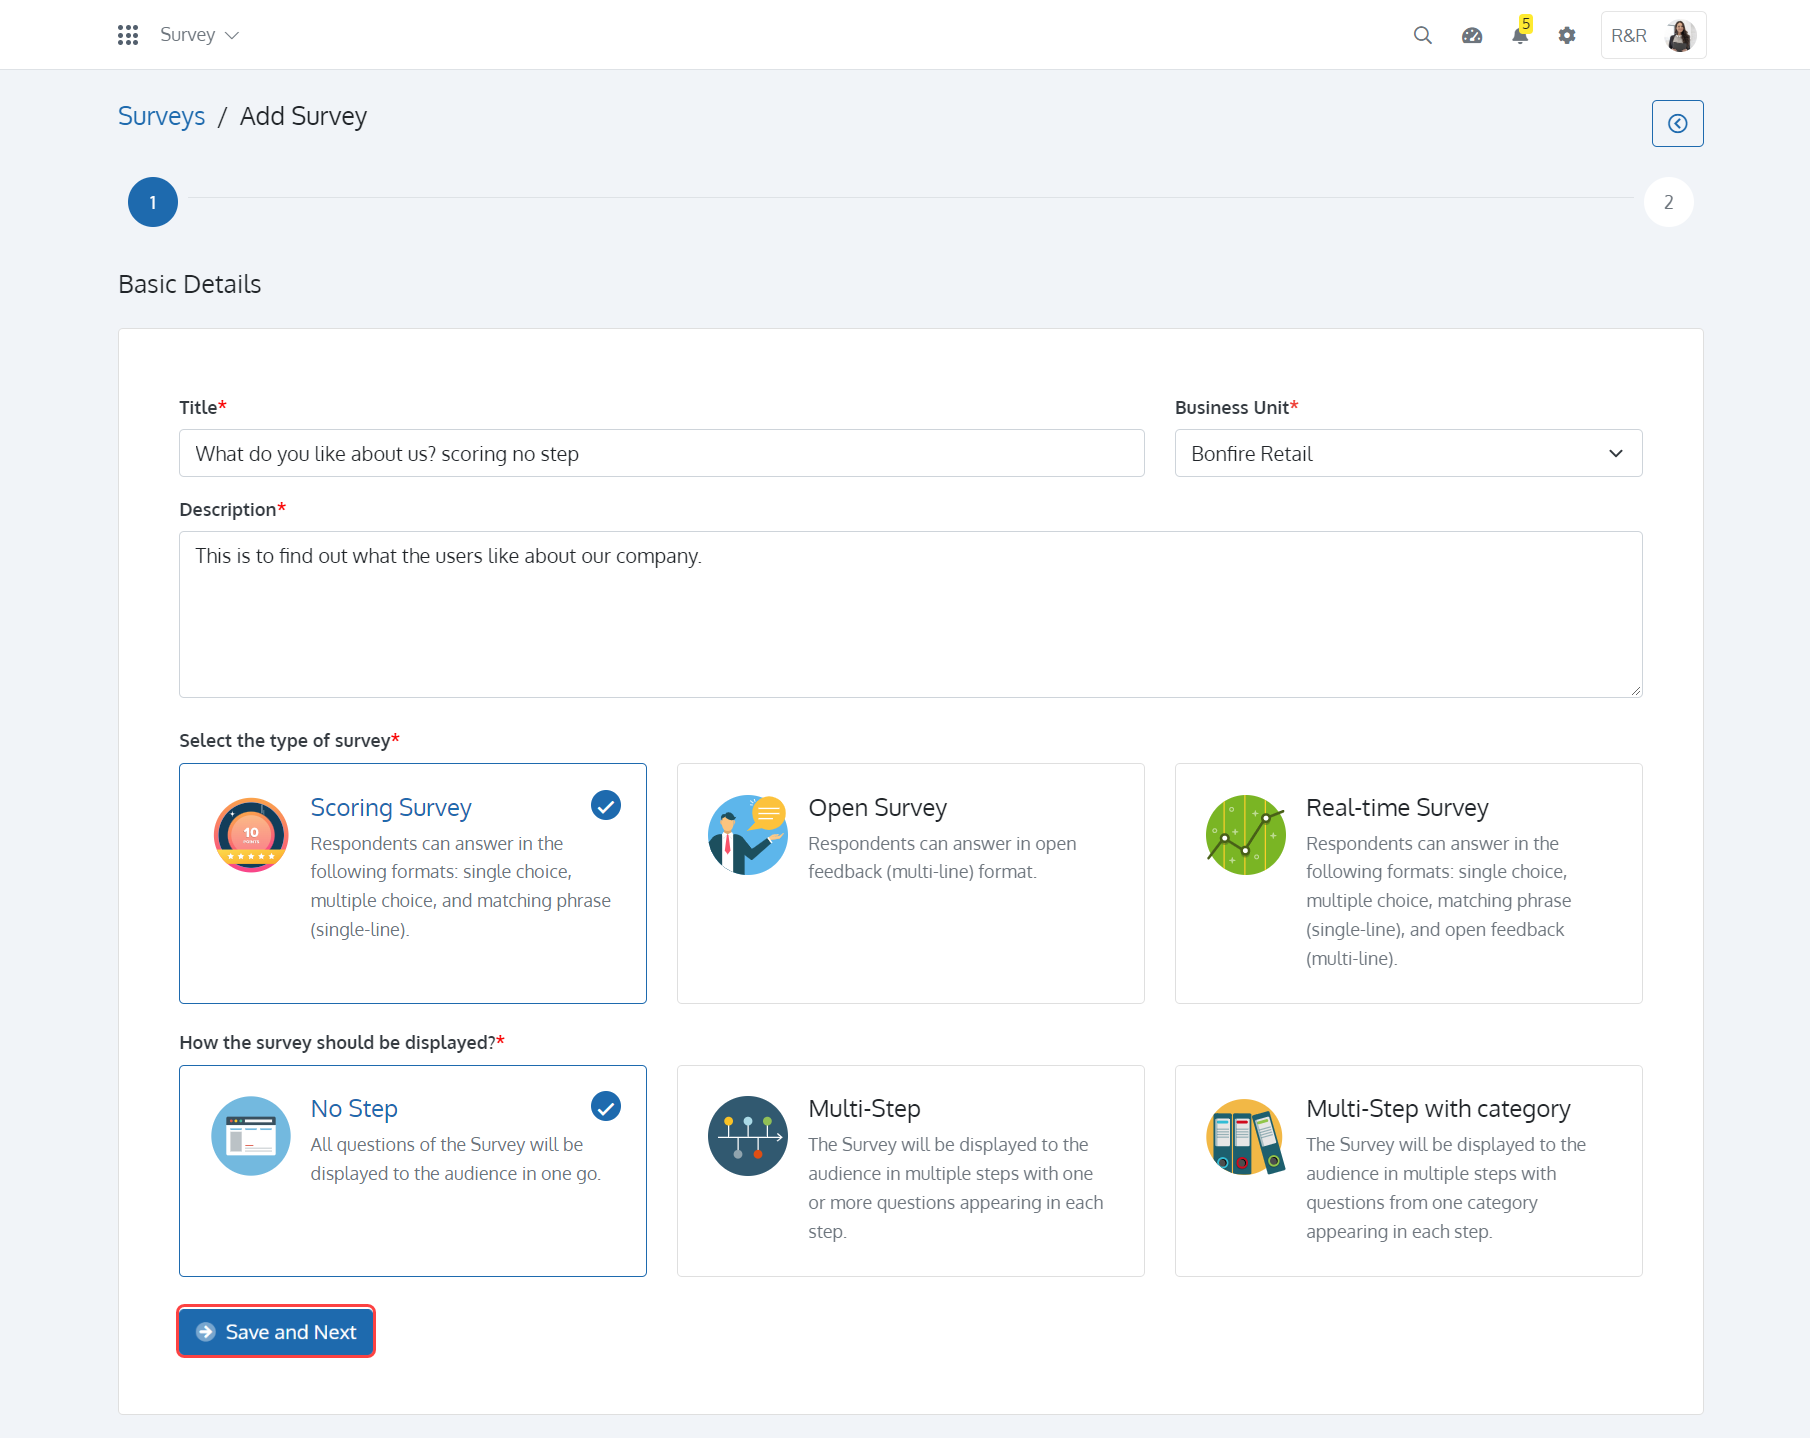Image resolution: width=1810 pixels, height=1438 pixels.
Task: Toggle the Scoring Survey selected checkmark
Action: 606,805
